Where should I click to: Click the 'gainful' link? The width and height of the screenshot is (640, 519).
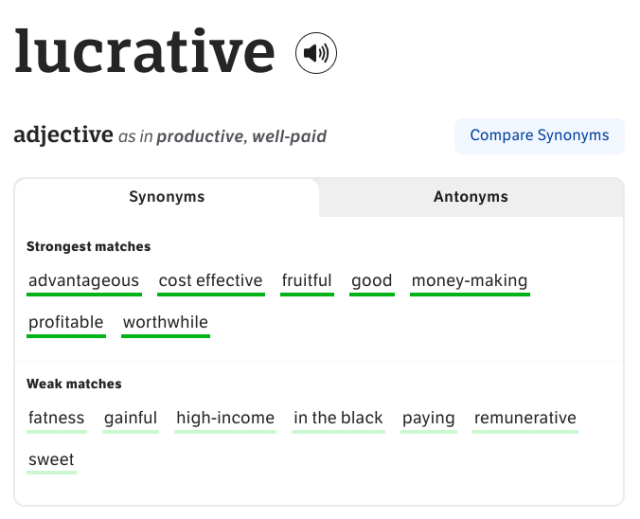pyautogui.click(x=131, y=420)
